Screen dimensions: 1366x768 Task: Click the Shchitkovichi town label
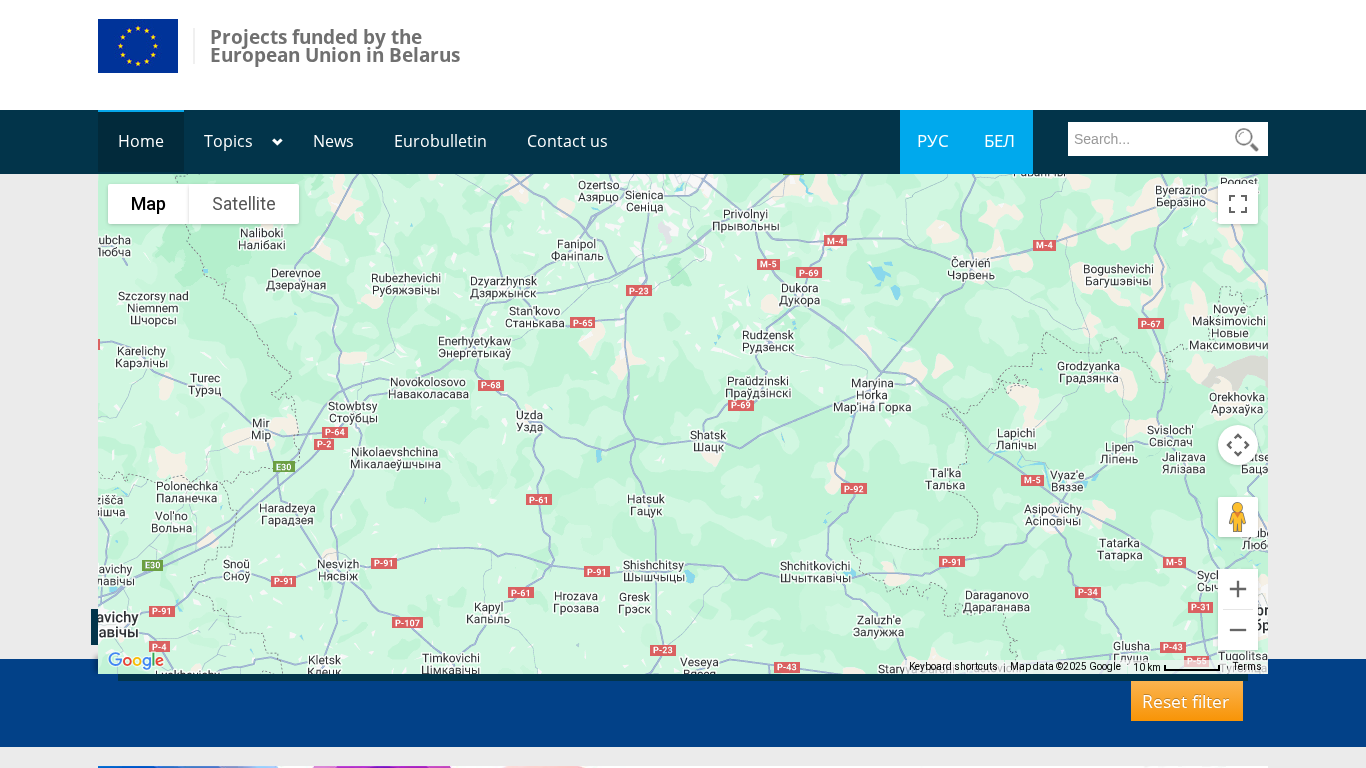[815, 572]
